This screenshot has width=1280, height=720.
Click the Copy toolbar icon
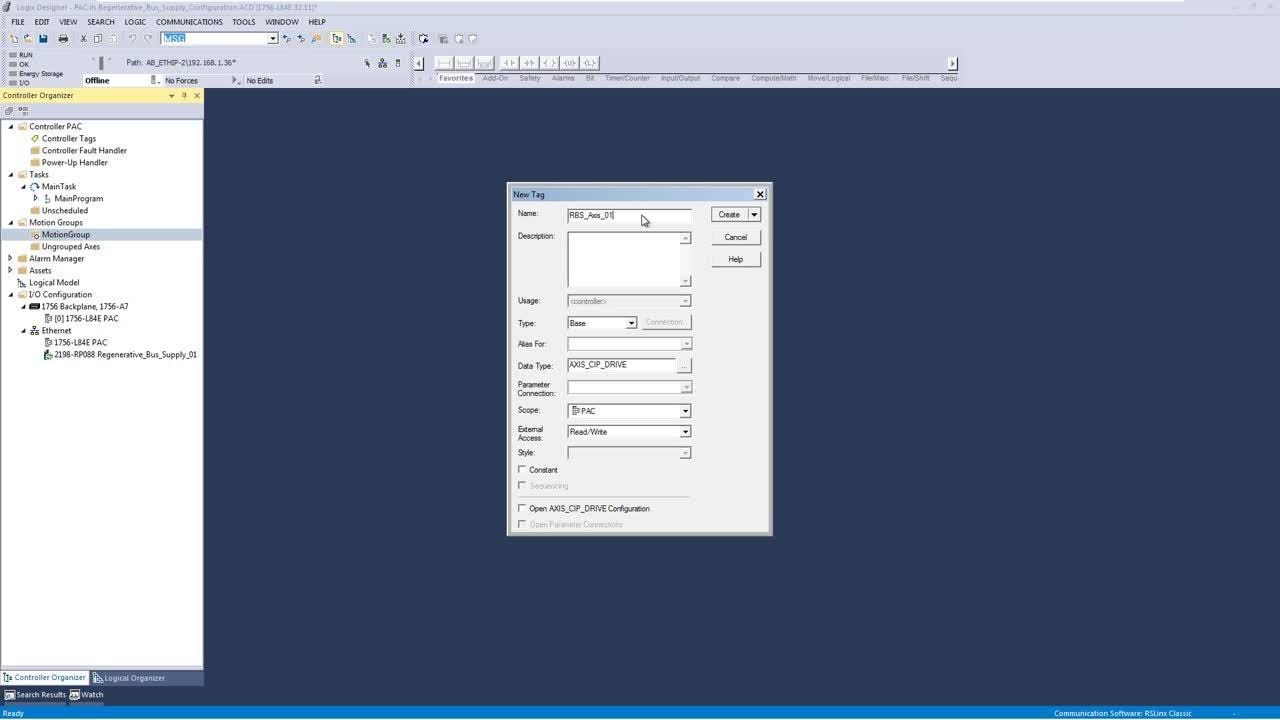tap(98, 39)
